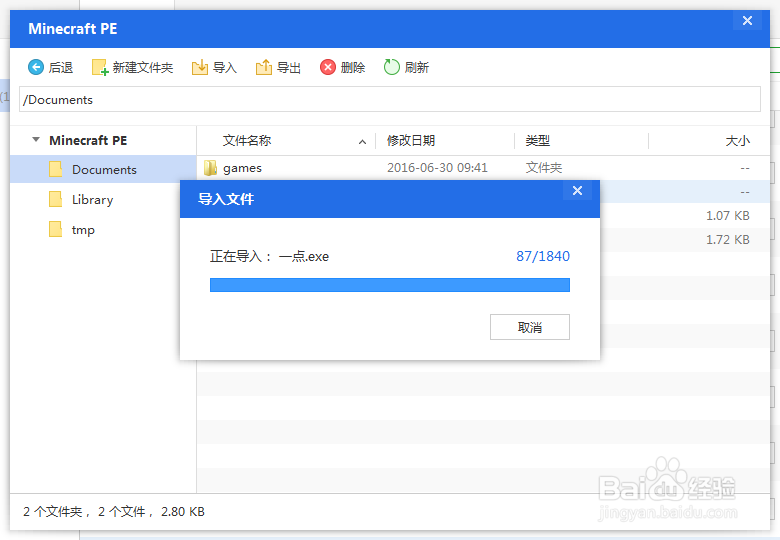The width and height of the screenshot is (780, 540).
Task: Click the date 2016-06-30 09:41
Action: (437, 168)
